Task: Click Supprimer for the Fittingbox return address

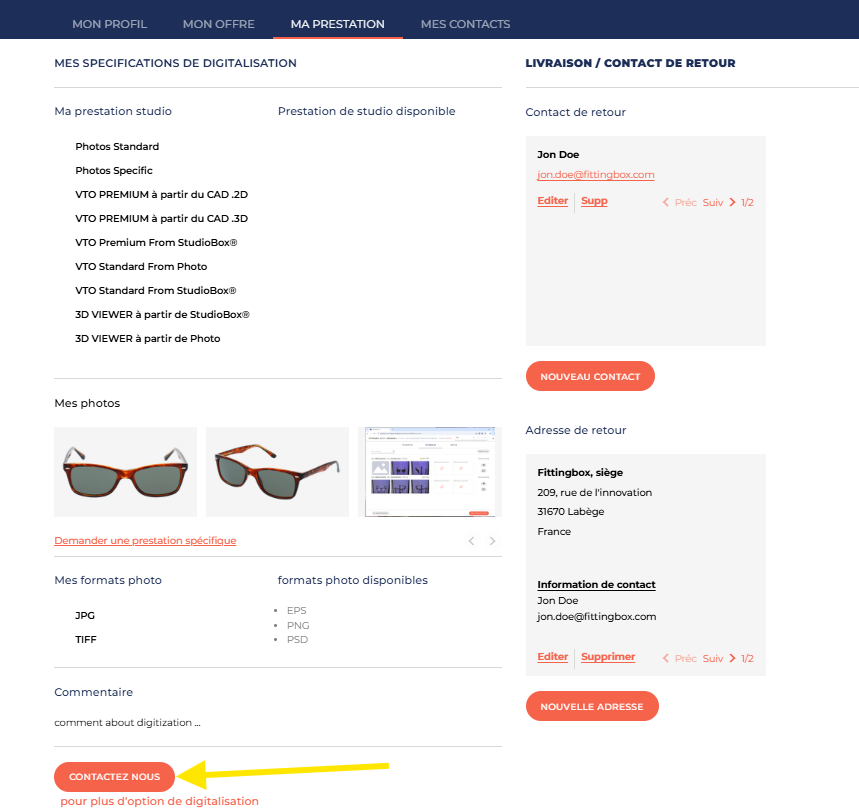Action: tap(608, 657)
